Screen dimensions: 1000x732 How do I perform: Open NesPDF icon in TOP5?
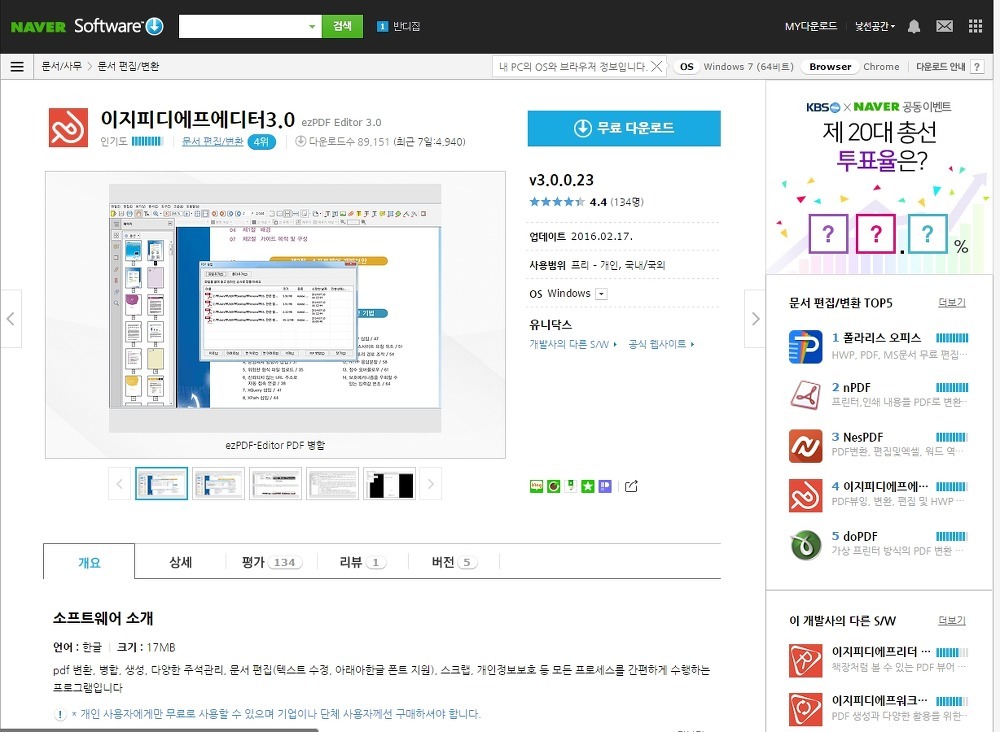click(805, 446)
